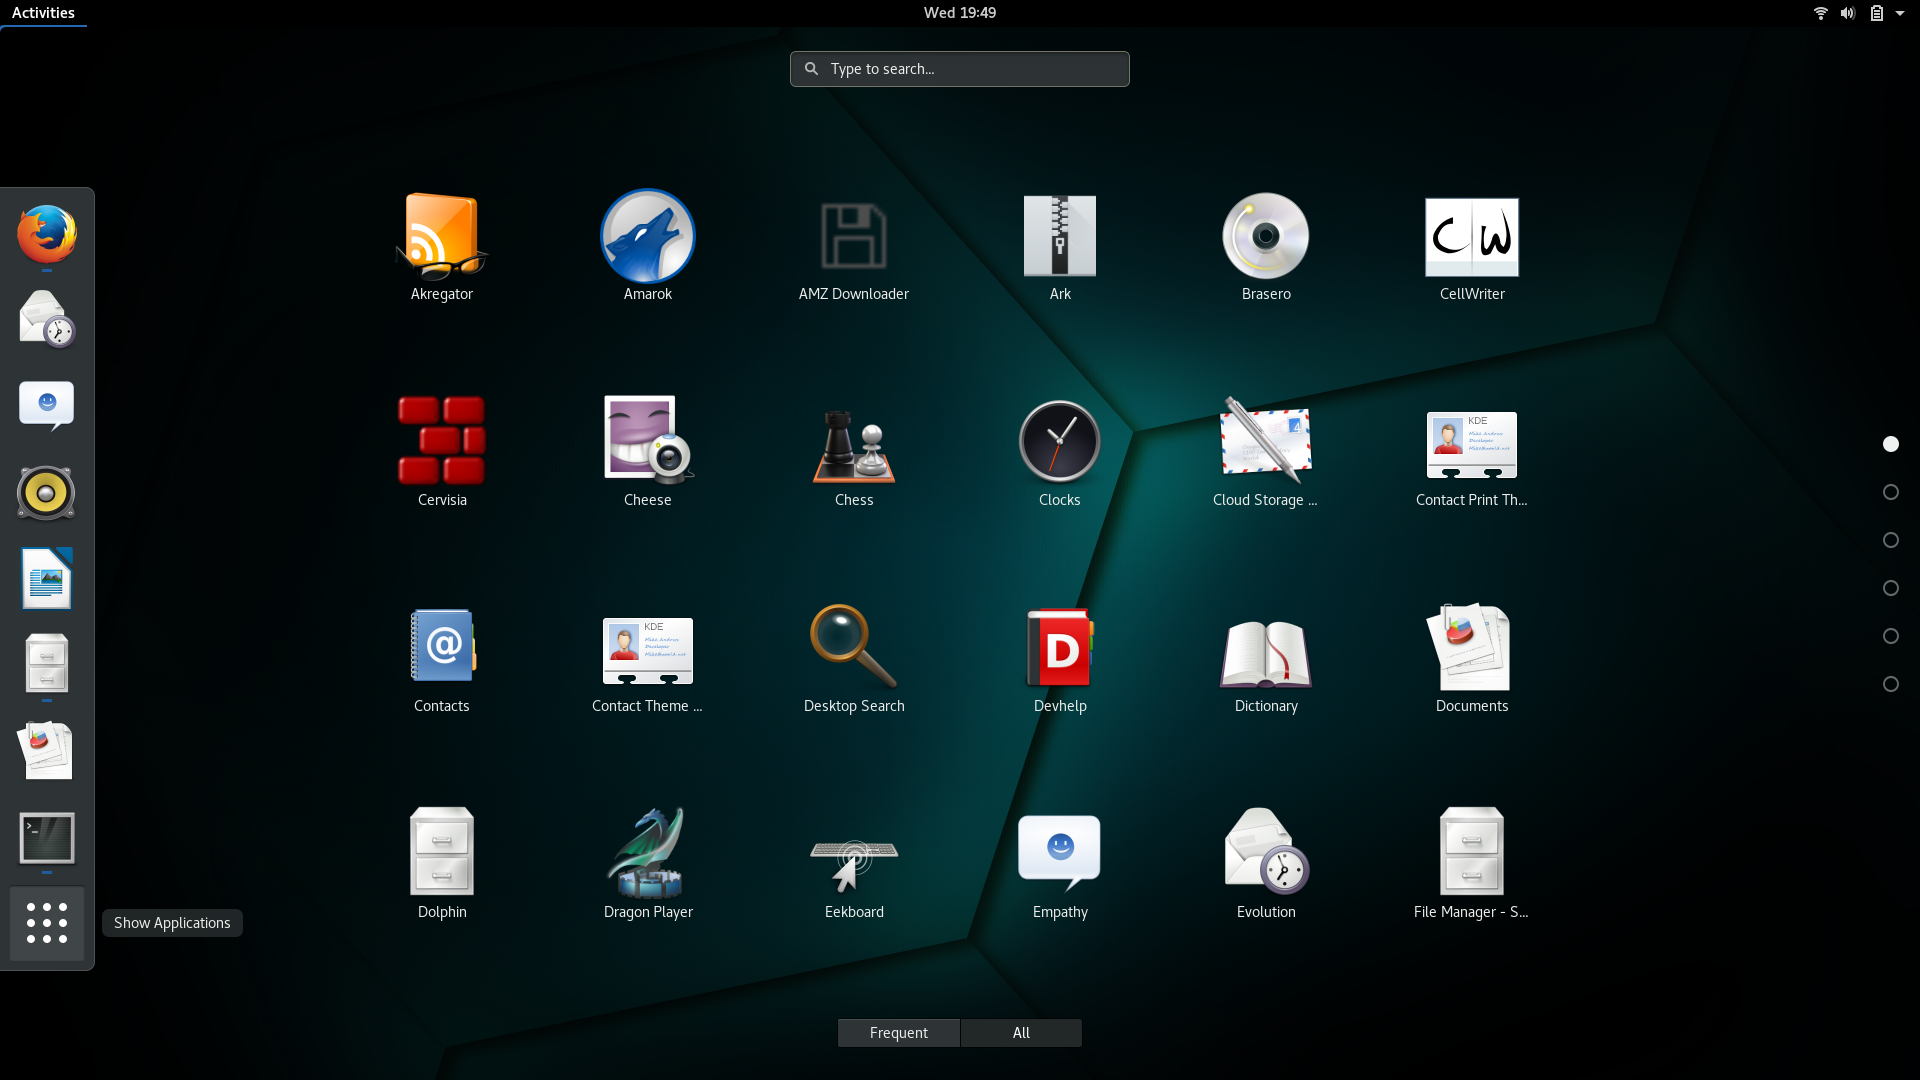Click the Activities button
The height and width of the screenshot is (1080, 1920).
coord(43,13)
